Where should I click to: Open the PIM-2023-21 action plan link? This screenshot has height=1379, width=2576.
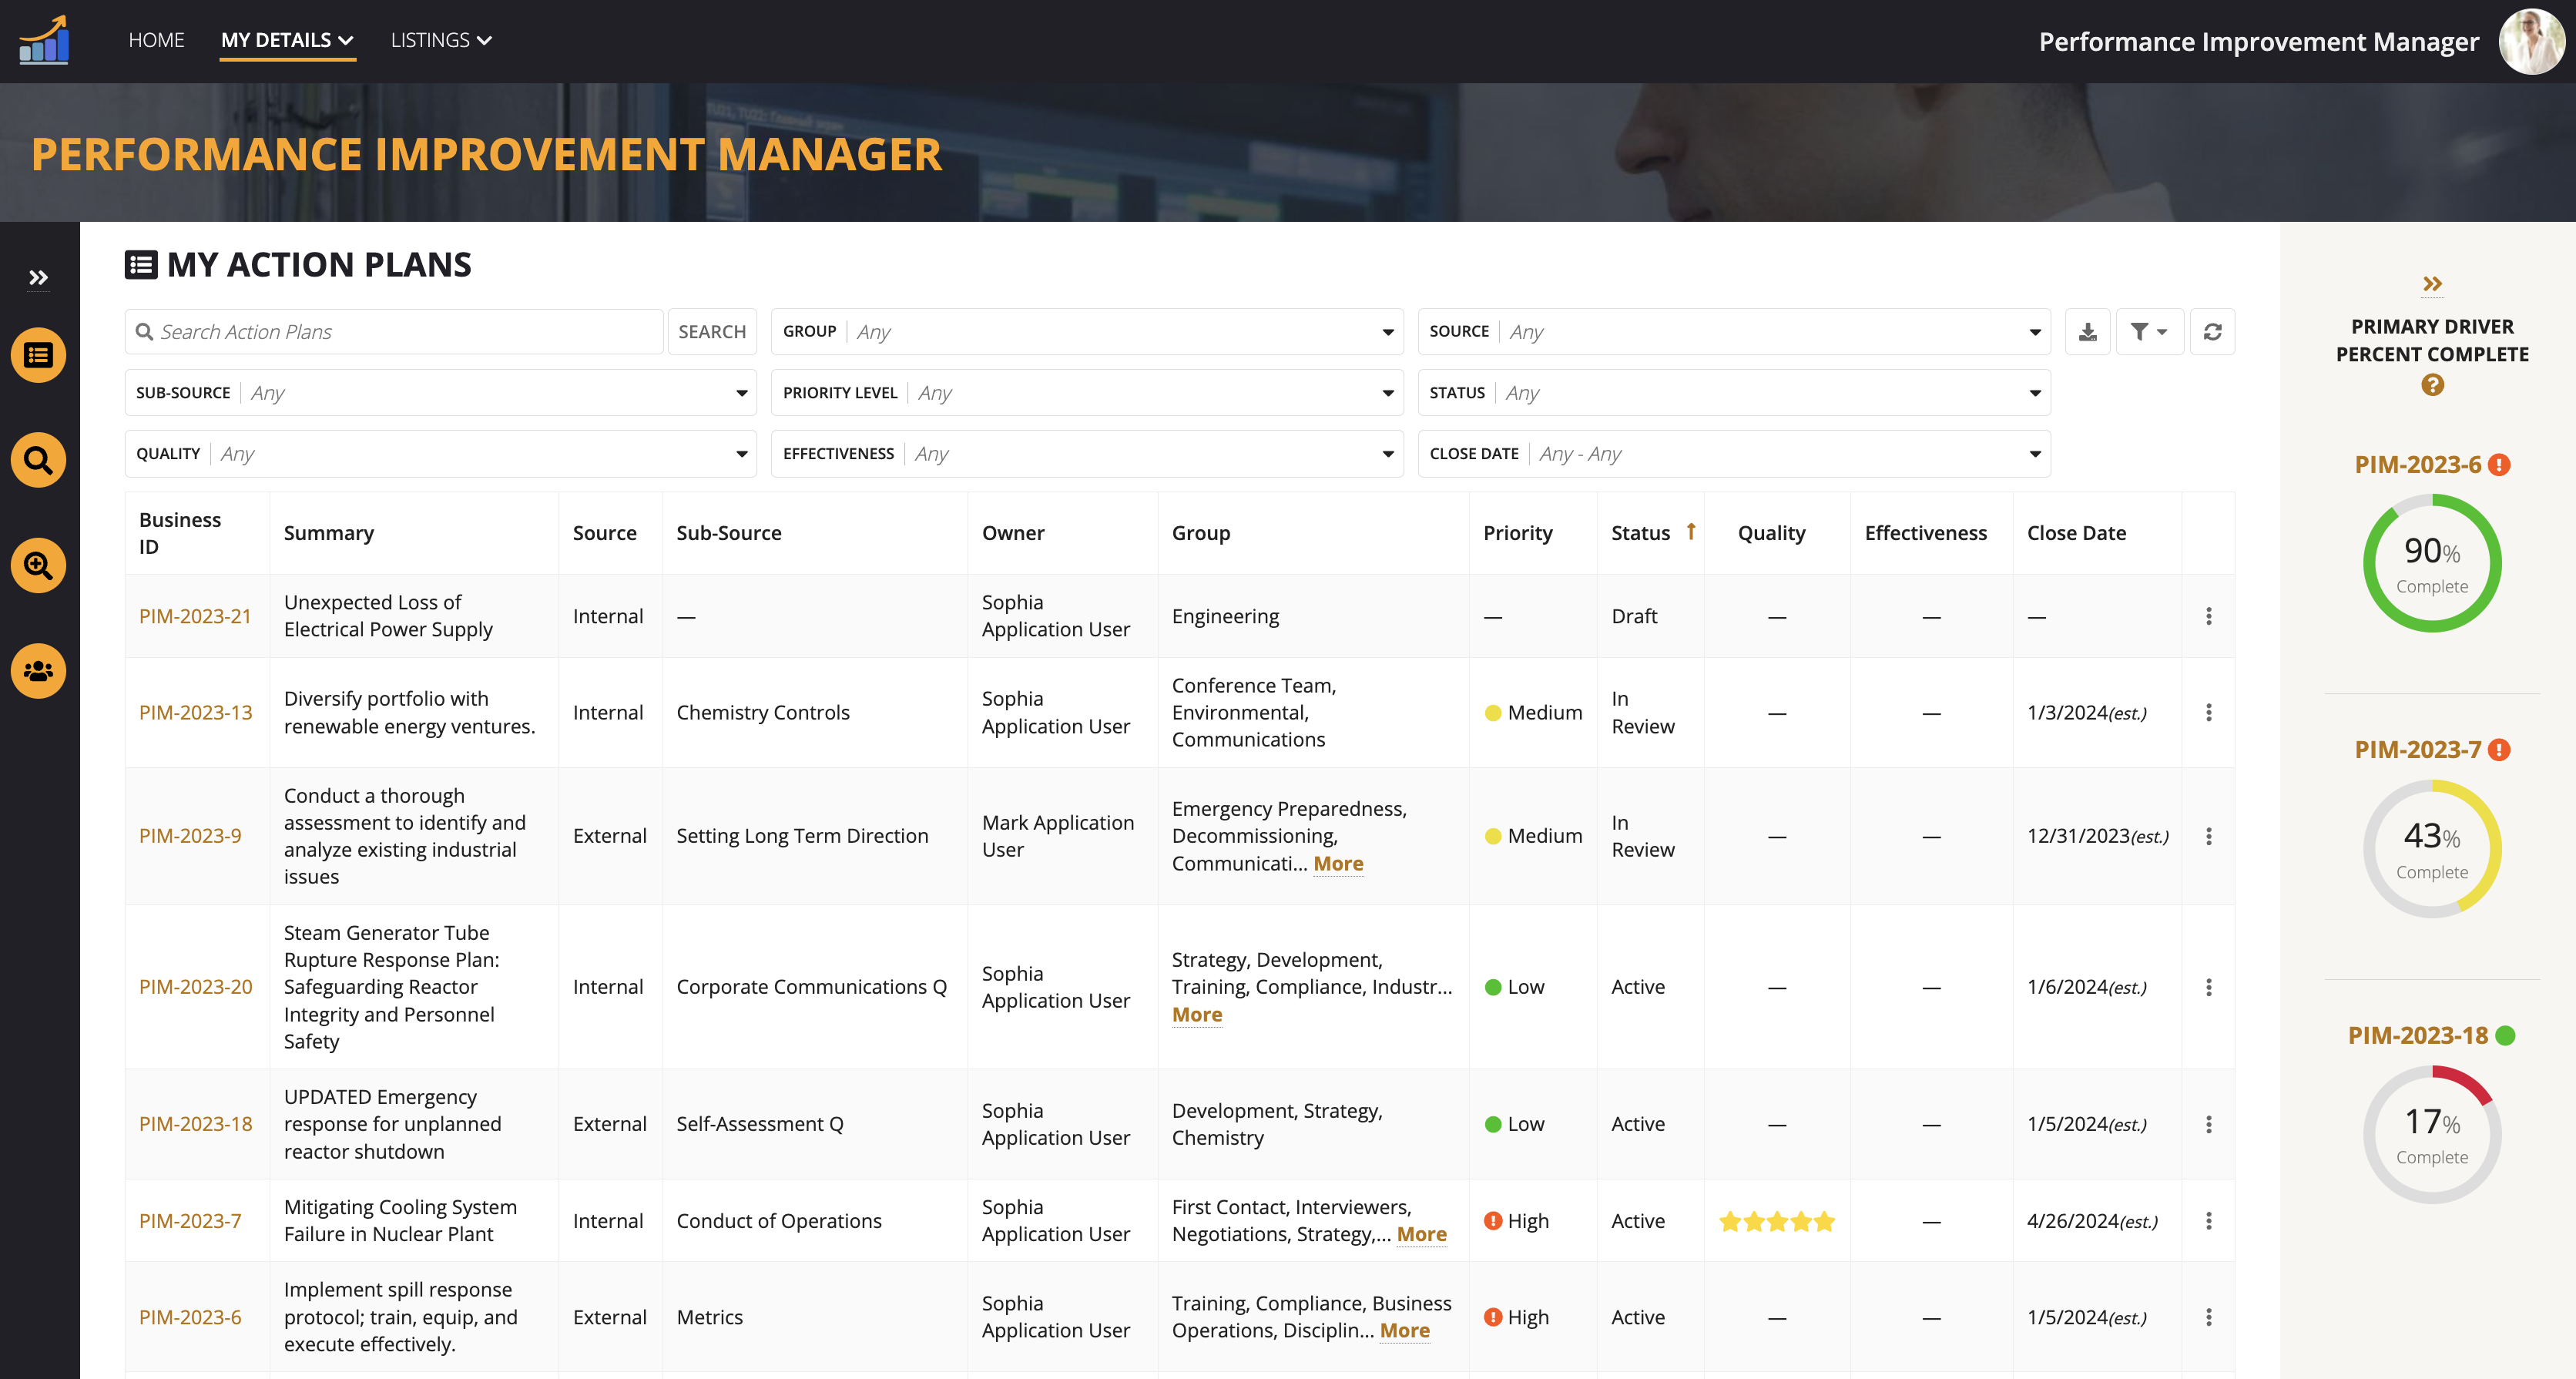[195, 616]
